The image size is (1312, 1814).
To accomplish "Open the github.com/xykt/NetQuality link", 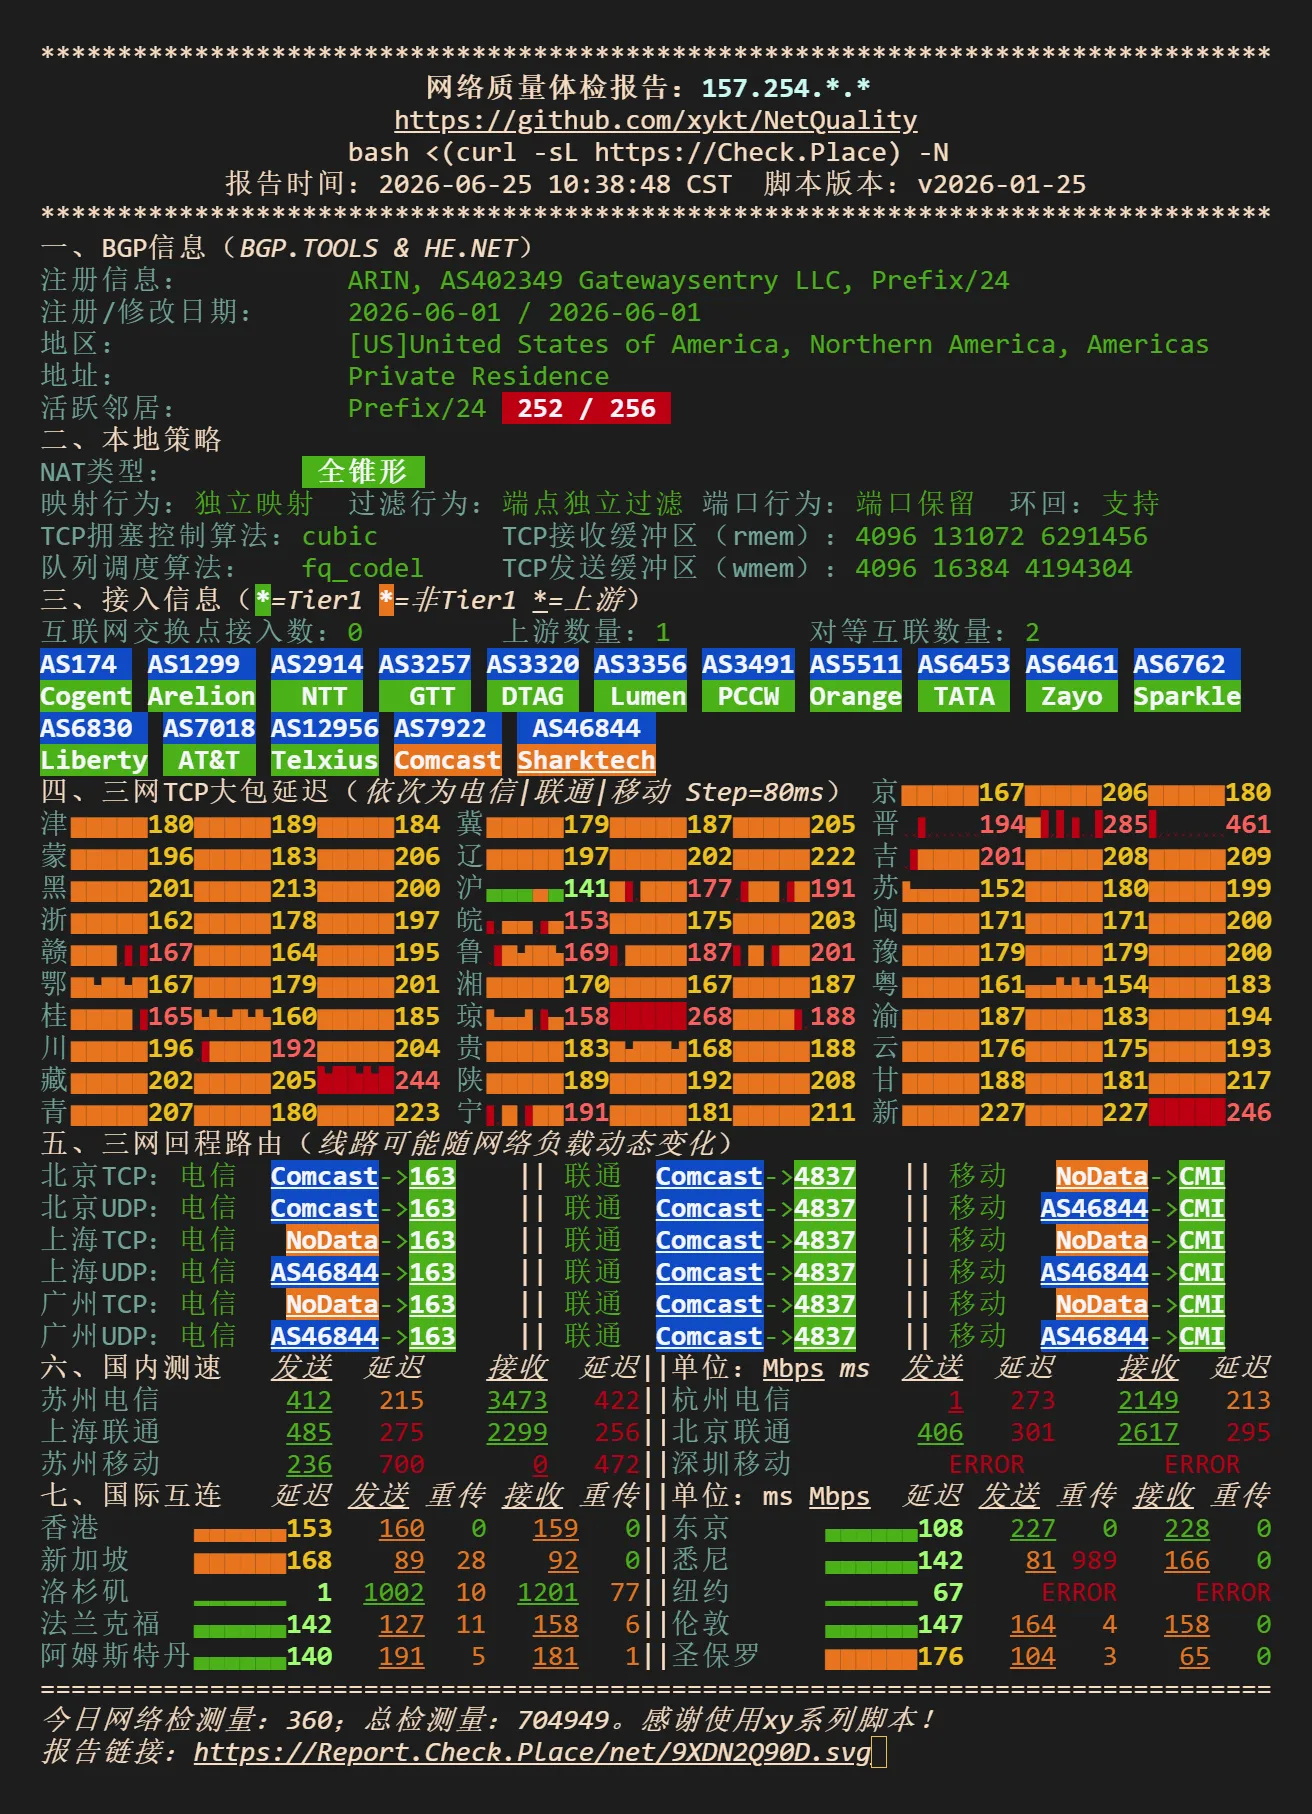I will 655,120.
